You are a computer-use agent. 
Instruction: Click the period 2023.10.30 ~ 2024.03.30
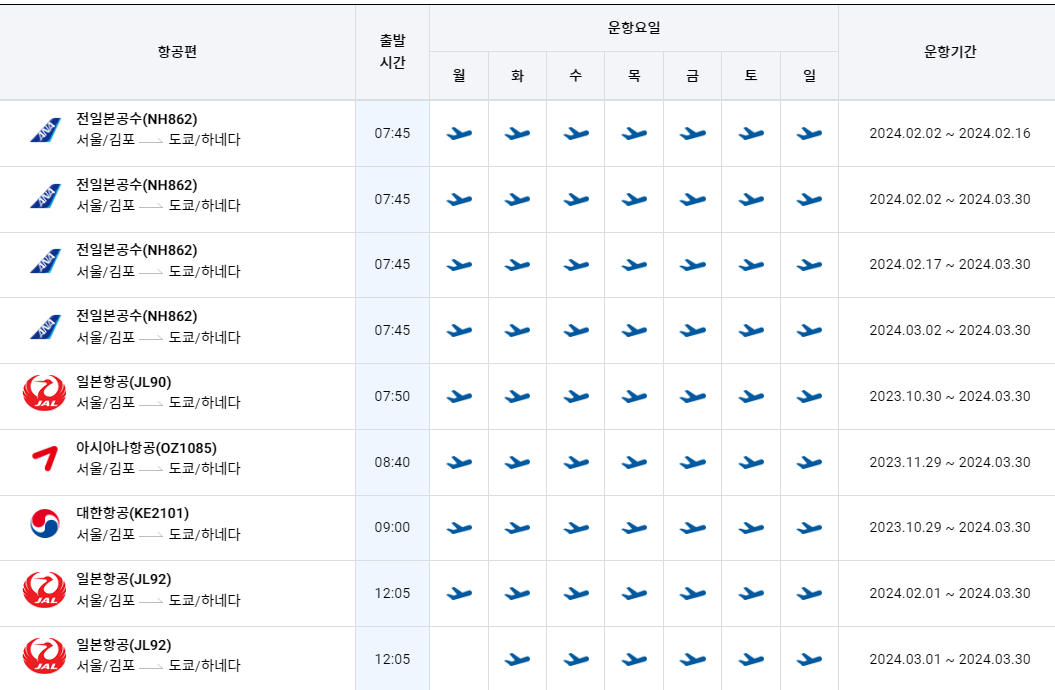[949, 396]
